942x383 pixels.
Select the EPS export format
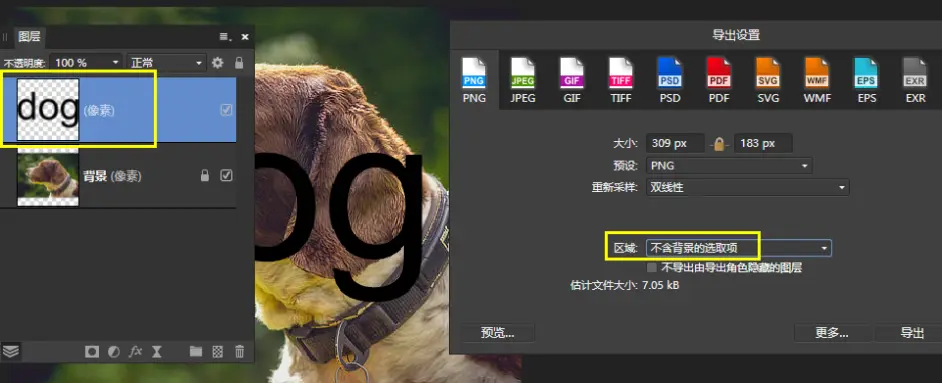[866, 80]
